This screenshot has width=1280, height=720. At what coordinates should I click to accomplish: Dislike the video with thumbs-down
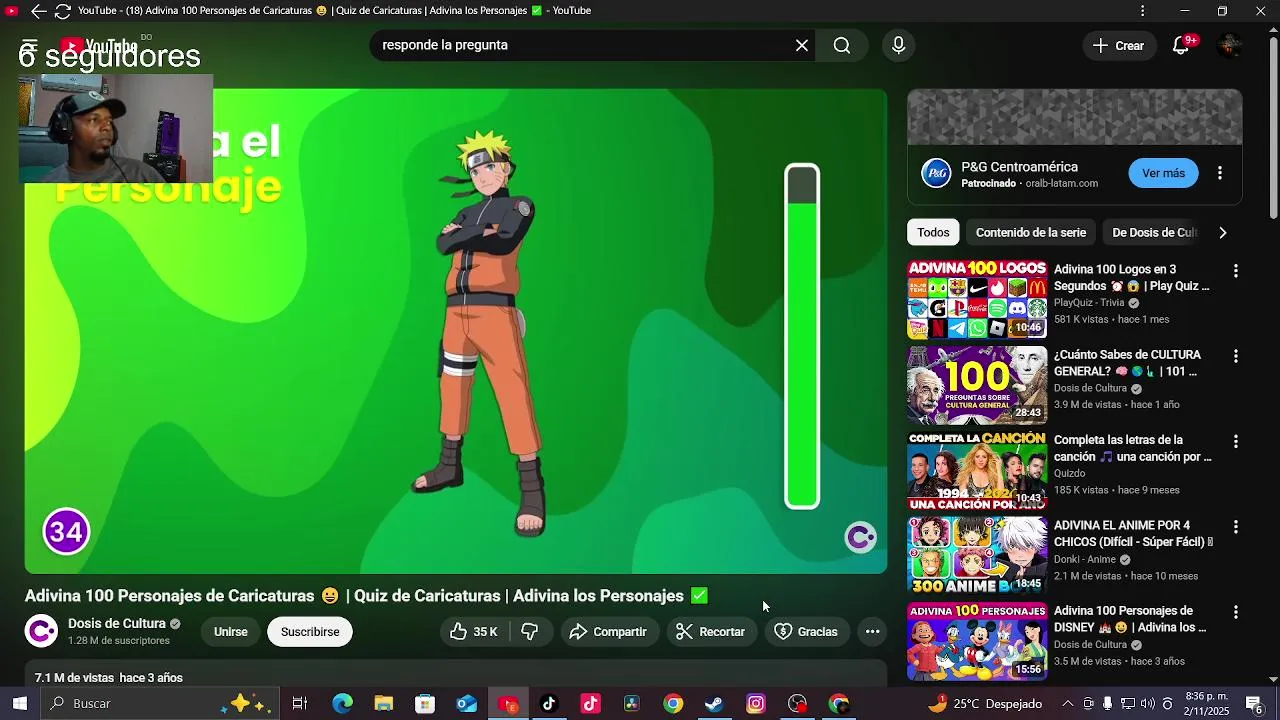click(531, 632)
